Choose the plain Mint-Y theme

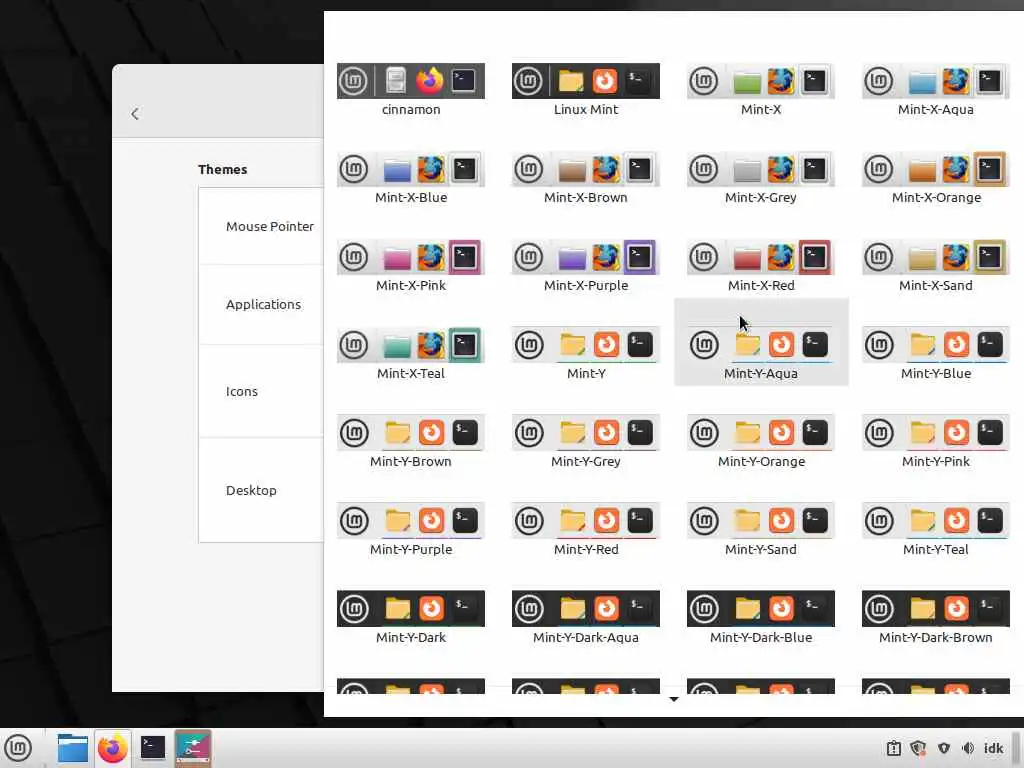(x=586, y=354)
